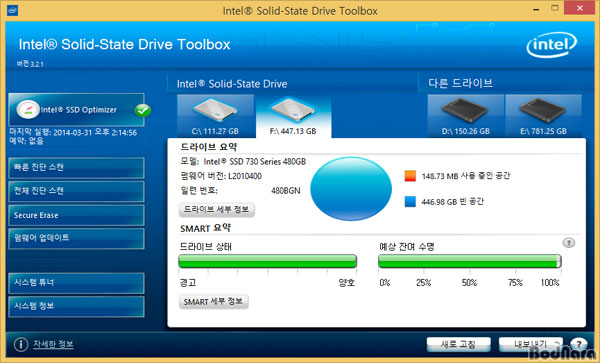Select the D:\ 150.26 GB drive

(x=465, y=116)
